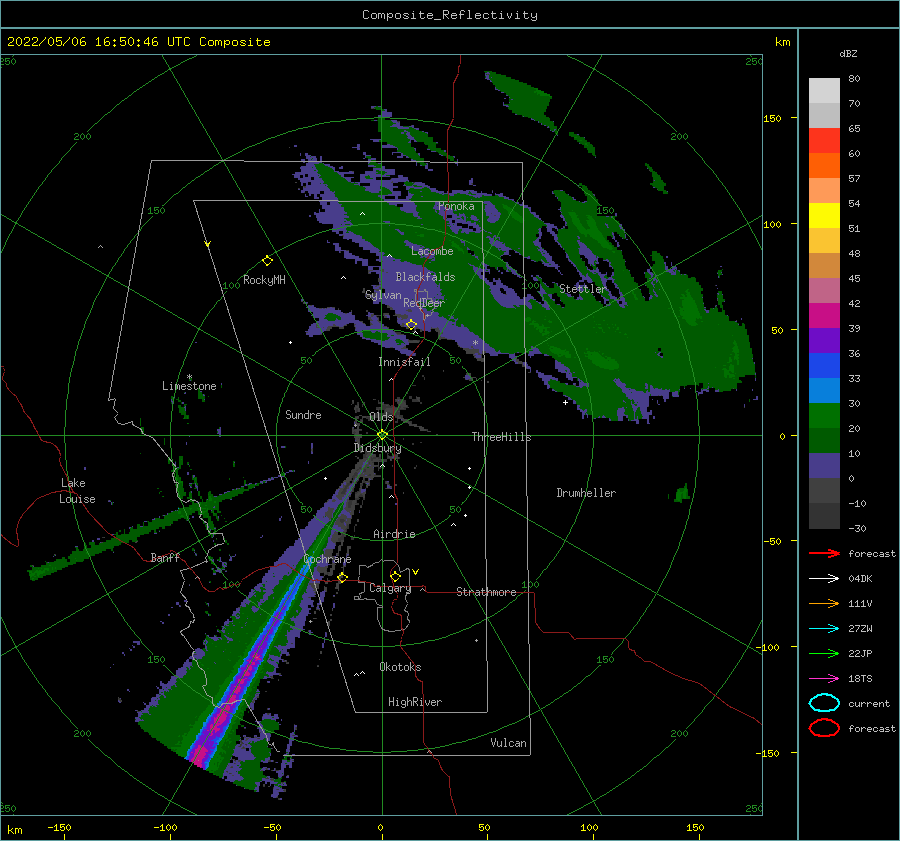This screenshot has height=841, width=900.
Task: Click the Okotoks town label
Action: coord(400,667)
